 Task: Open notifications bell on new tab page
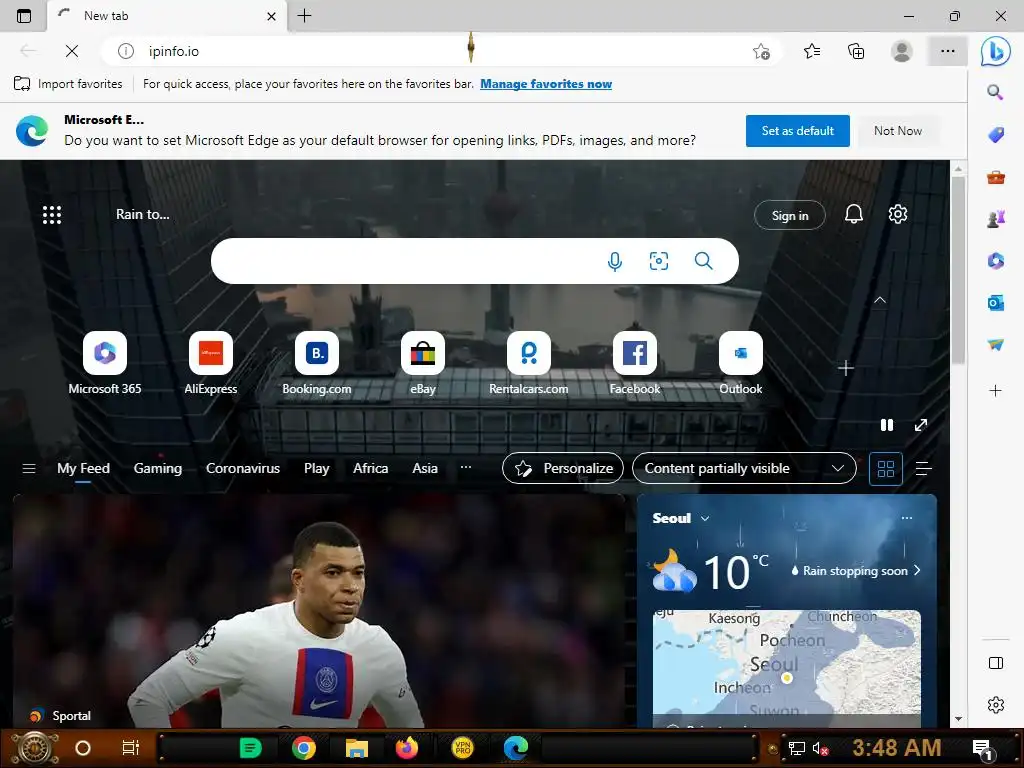[x=854, y=214]
